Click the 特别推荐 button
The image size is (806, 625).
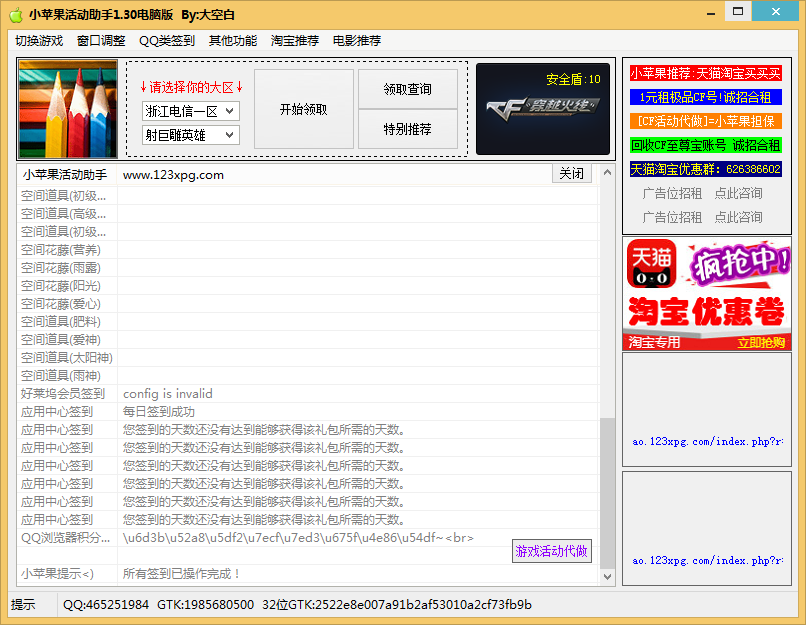(408, 129)
